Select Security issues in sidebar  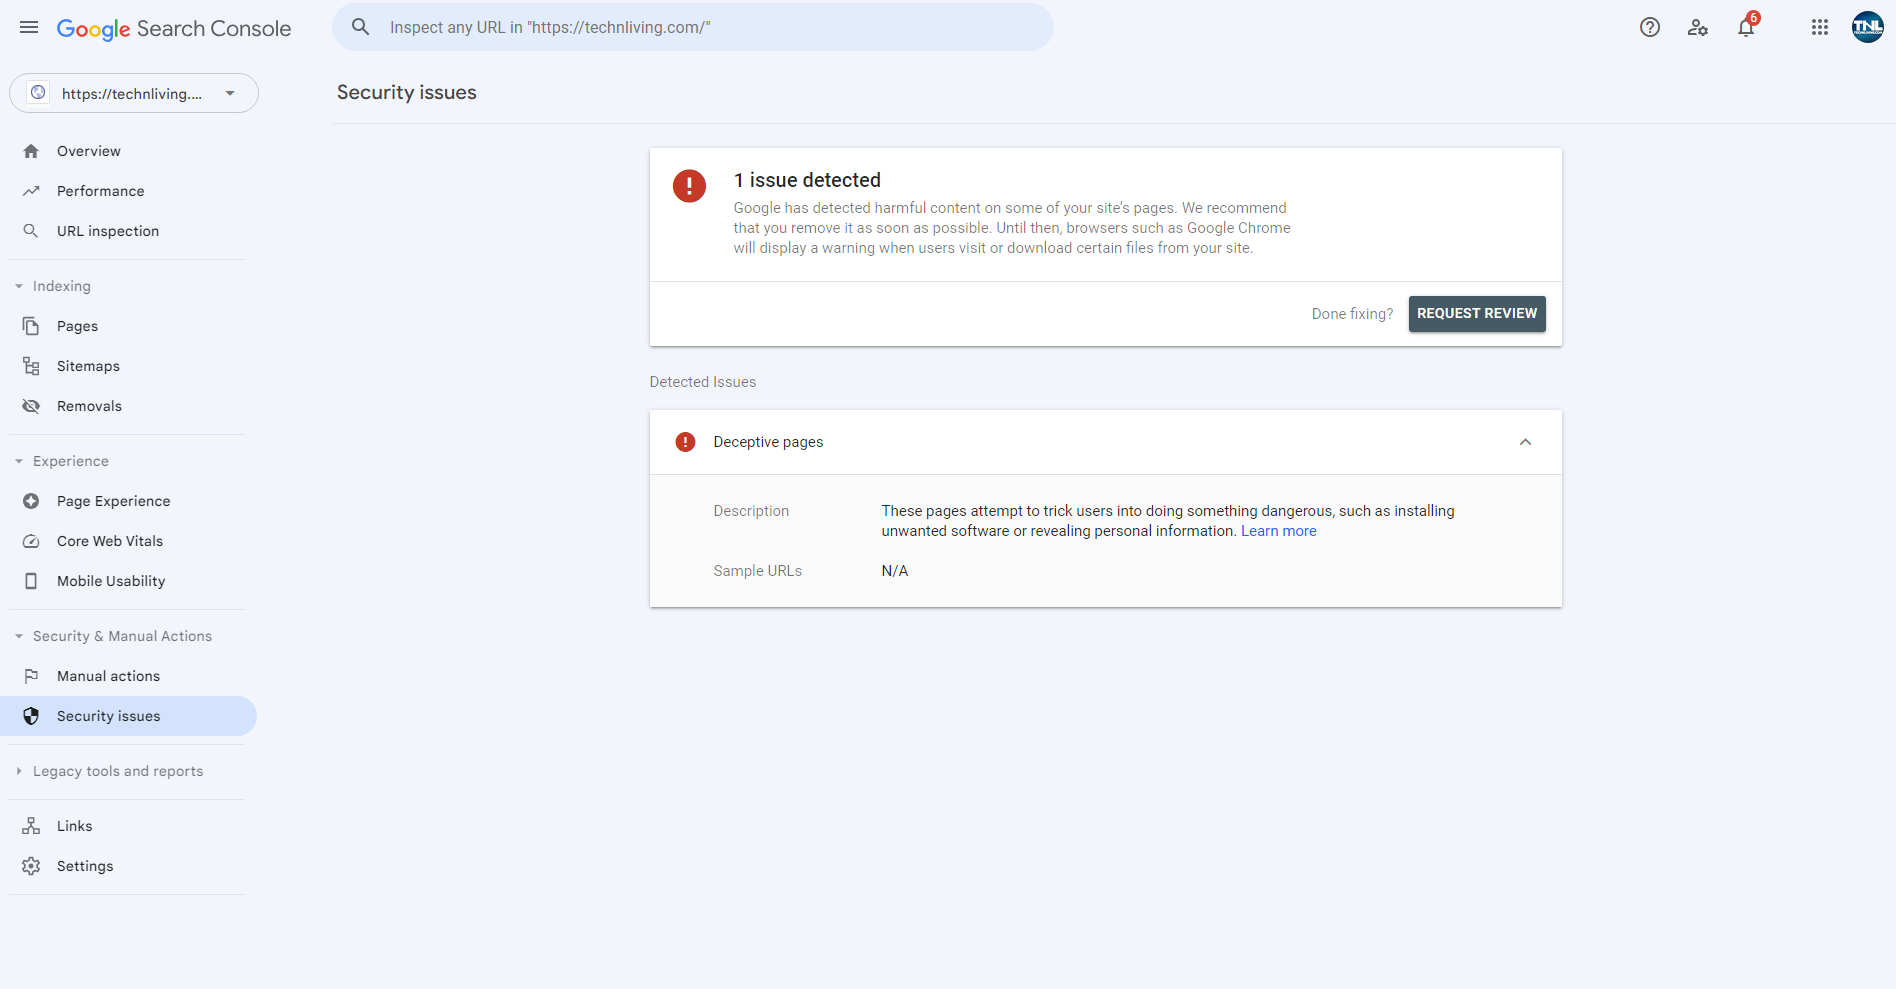[128, 716]
